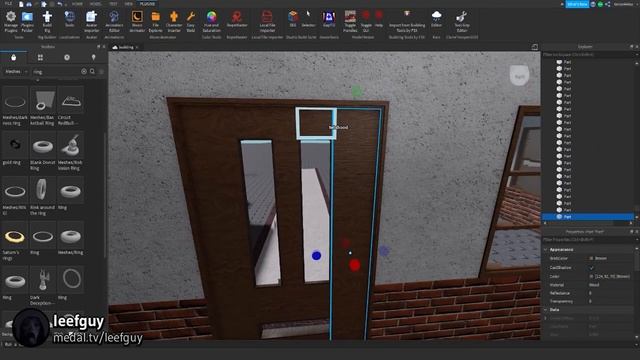This screenshot has height=360, width=640.
Task: Open the Moon File Explorer plugin
Action: click(156, 21)
